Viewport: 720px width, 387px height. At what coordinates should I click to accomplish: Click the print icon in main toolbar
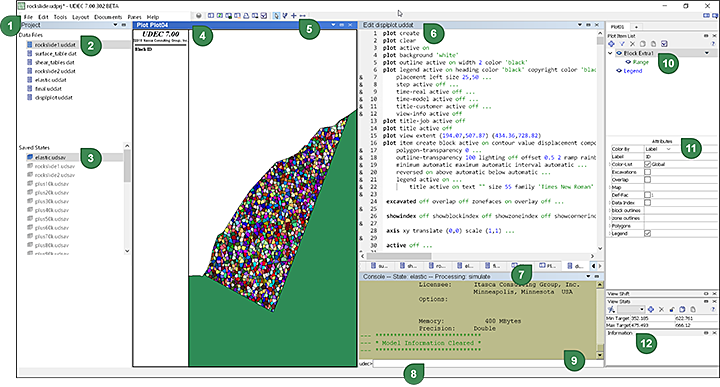246,16
